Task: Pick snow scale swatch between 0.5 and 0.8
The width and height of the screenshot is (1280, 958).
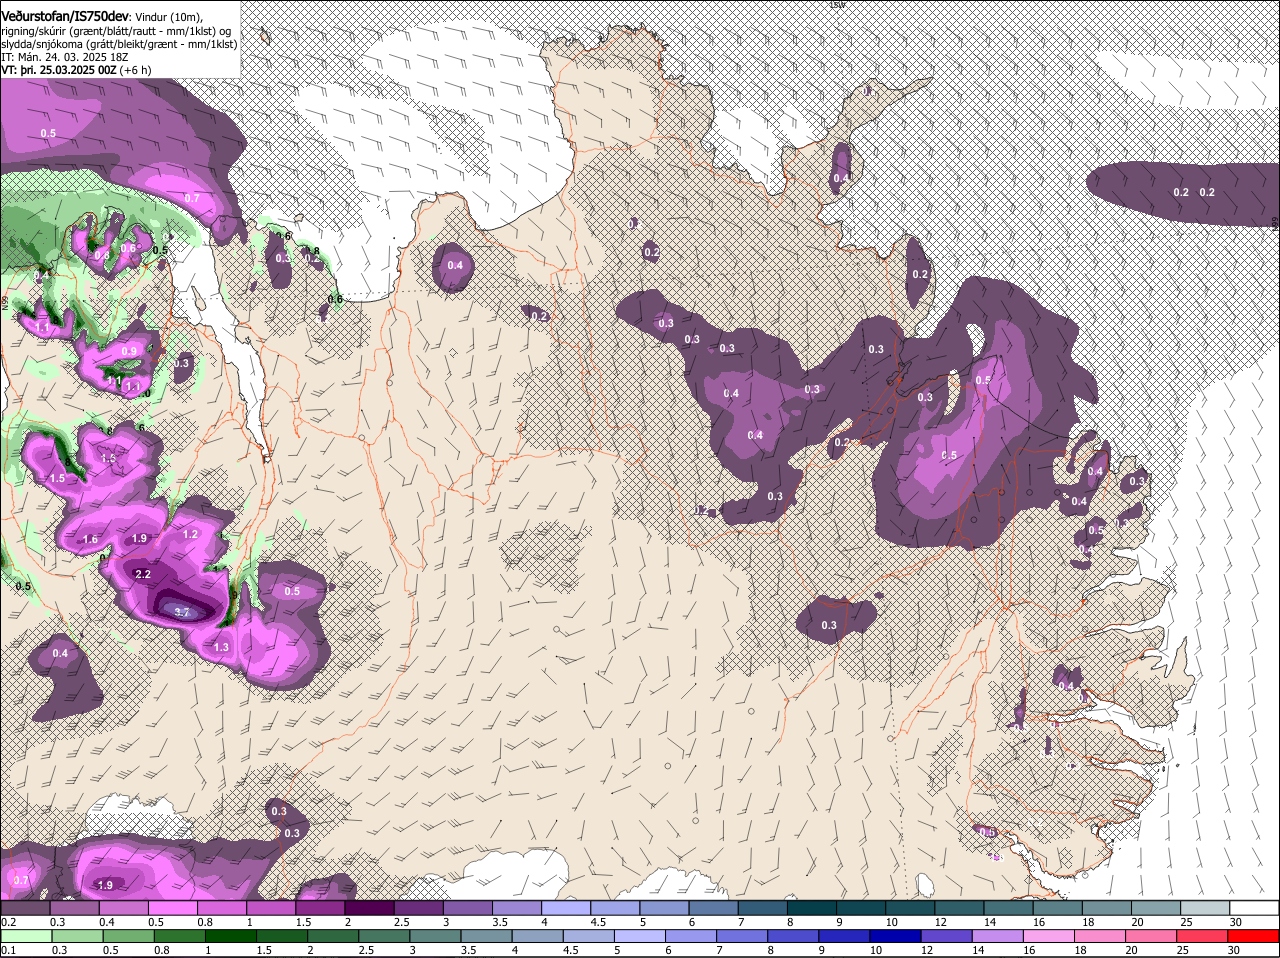Action: (x=175, y=908)
